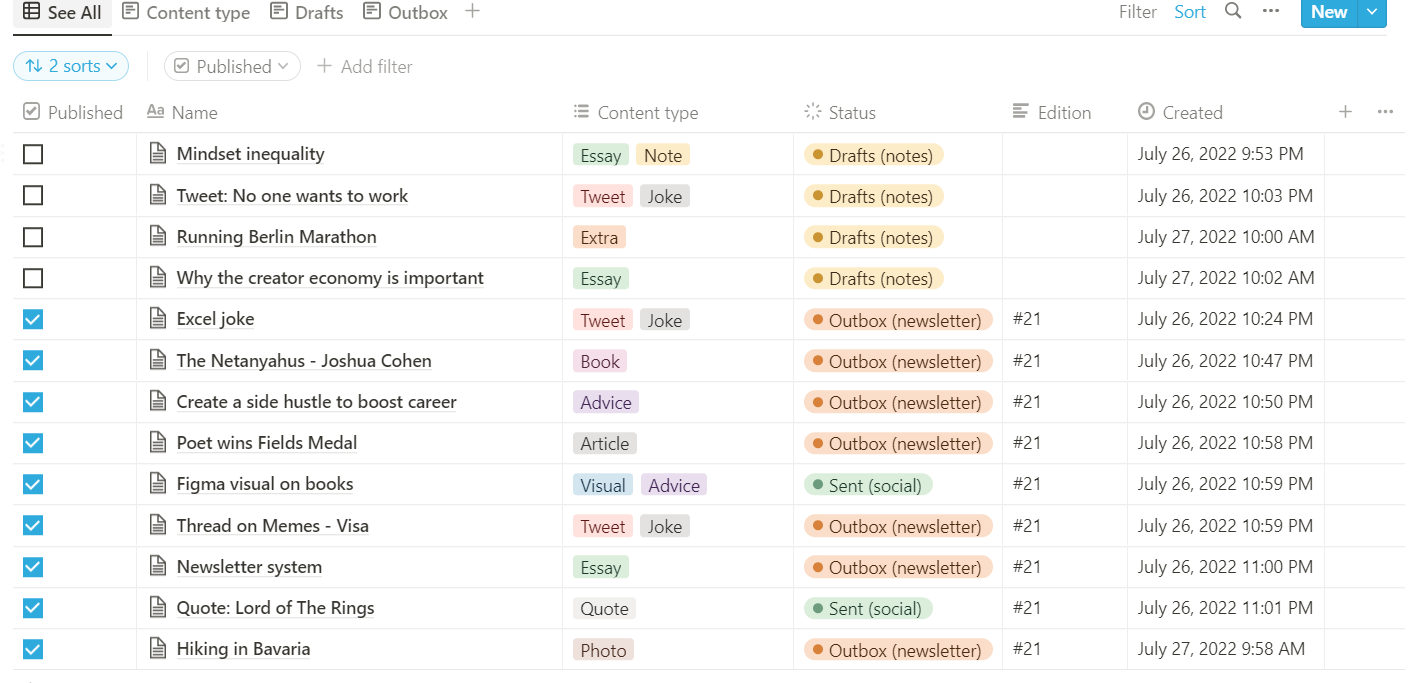The image size is (1423, 683).
Task: Click the Add filter button
Action: point(365,66)
